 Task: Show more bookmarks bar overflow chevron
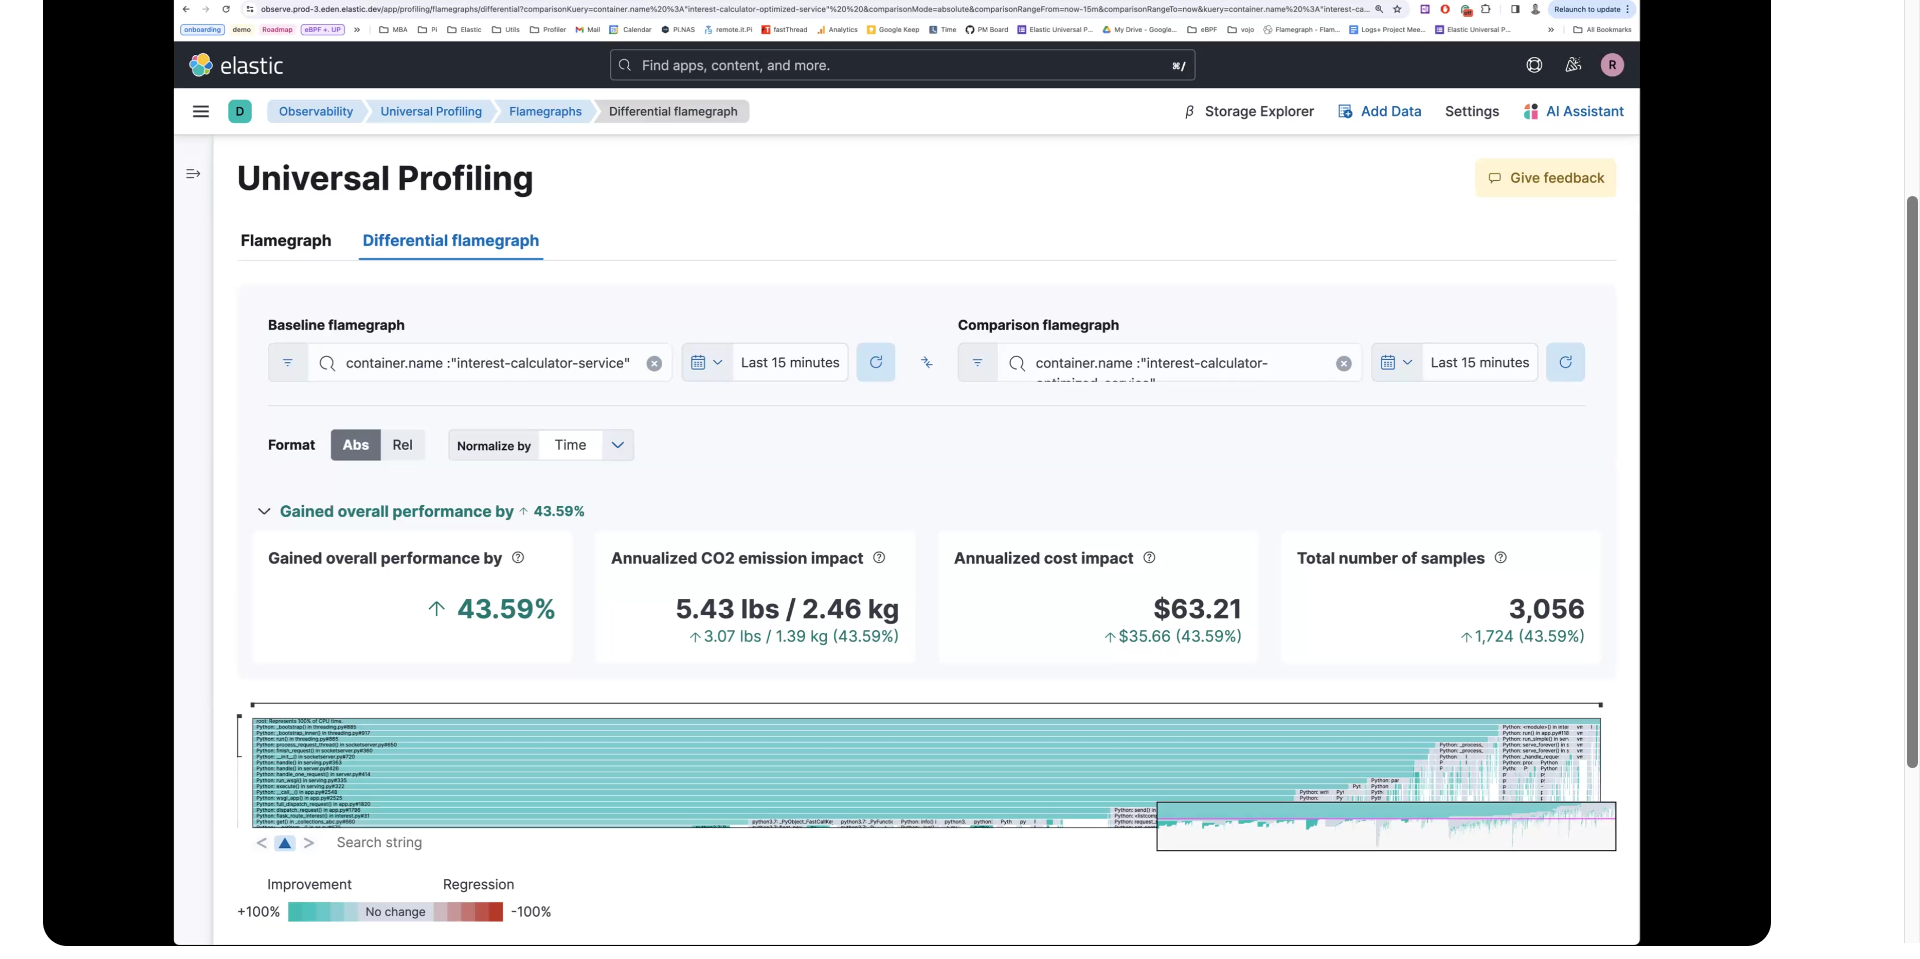[1551, 29]
